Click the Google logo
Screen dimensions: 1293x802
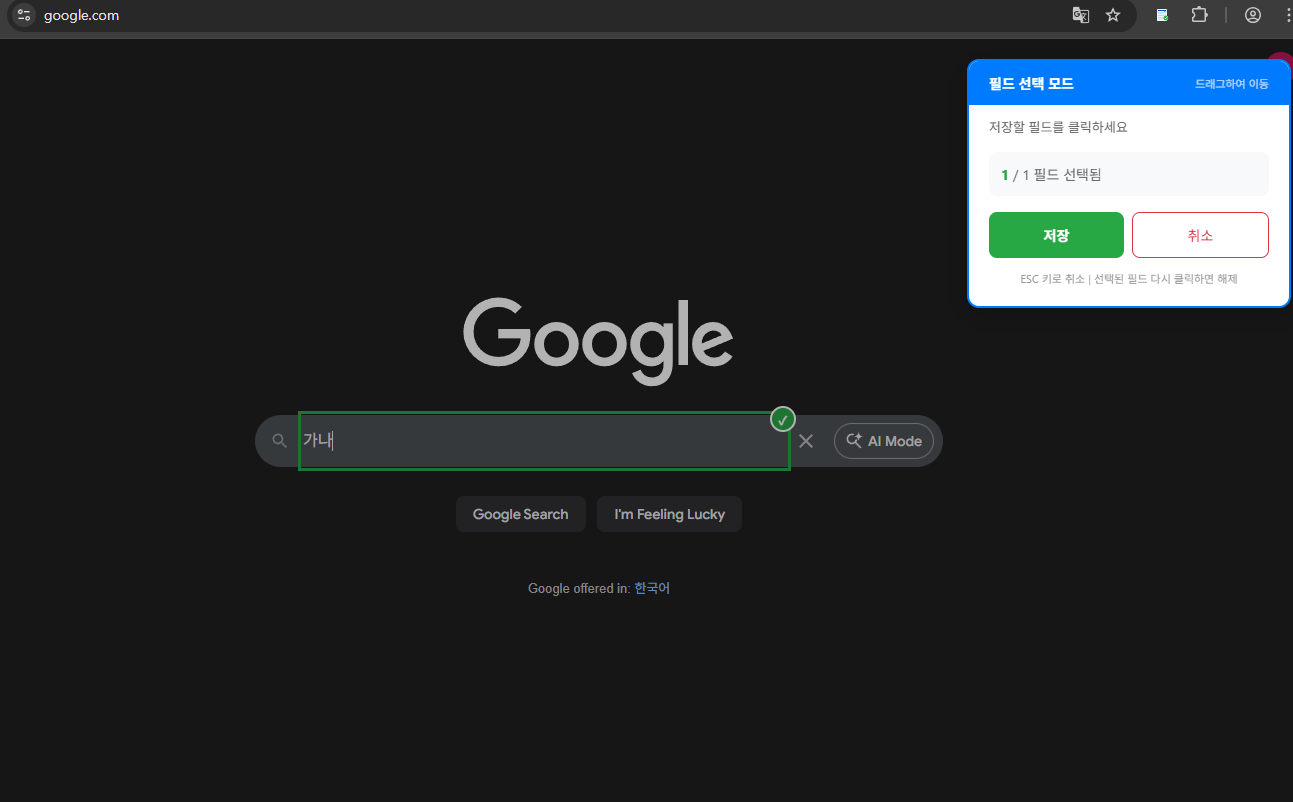598,340
